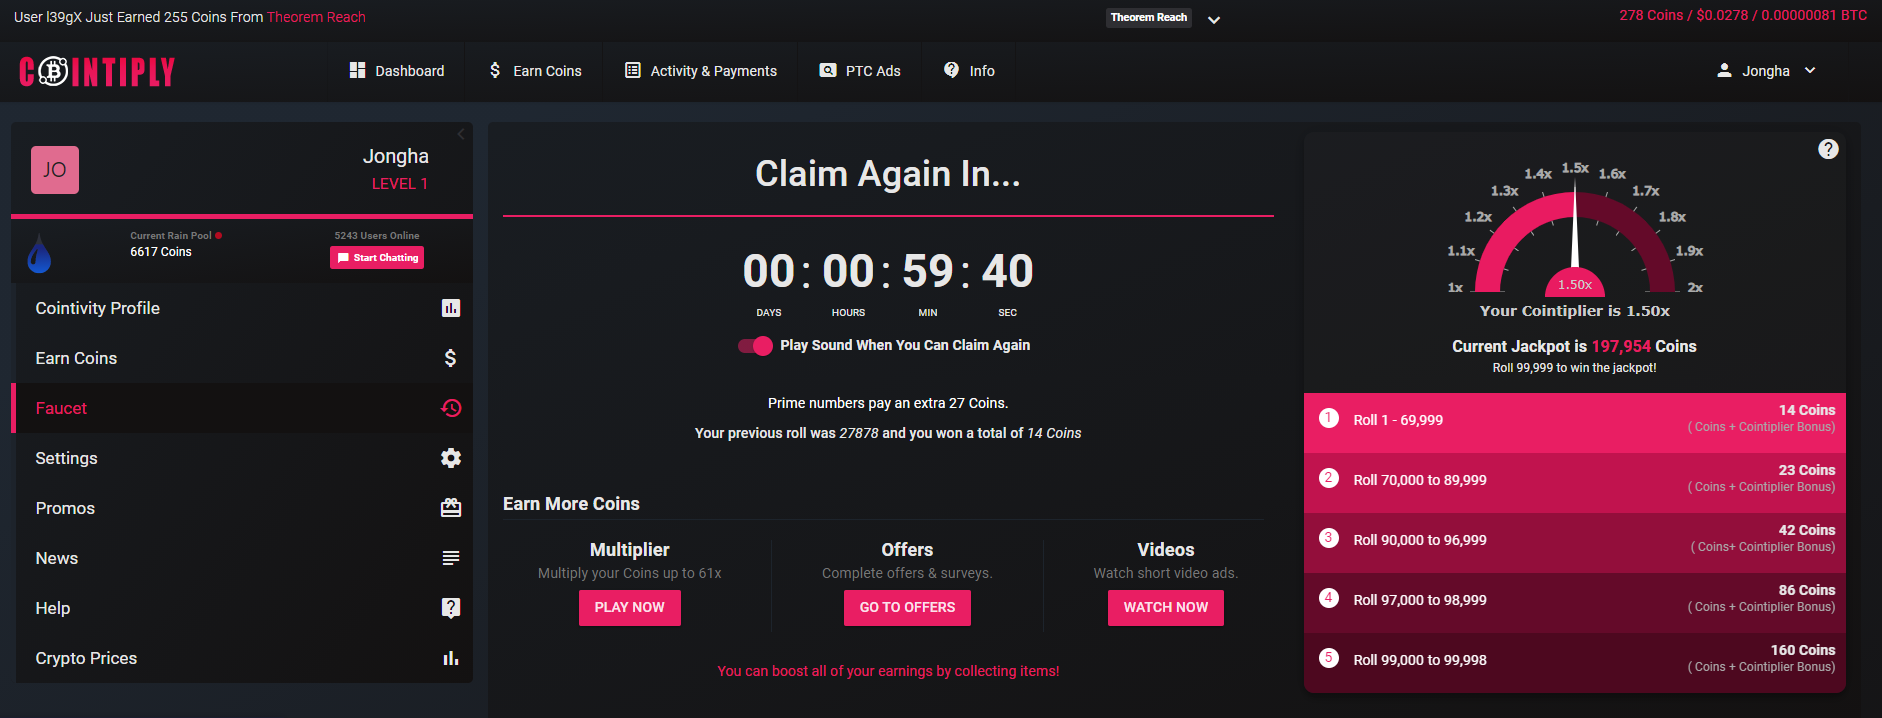Click the Start Chatting button
This screenshot has width=1882, height=718.
tap(377, 257)
